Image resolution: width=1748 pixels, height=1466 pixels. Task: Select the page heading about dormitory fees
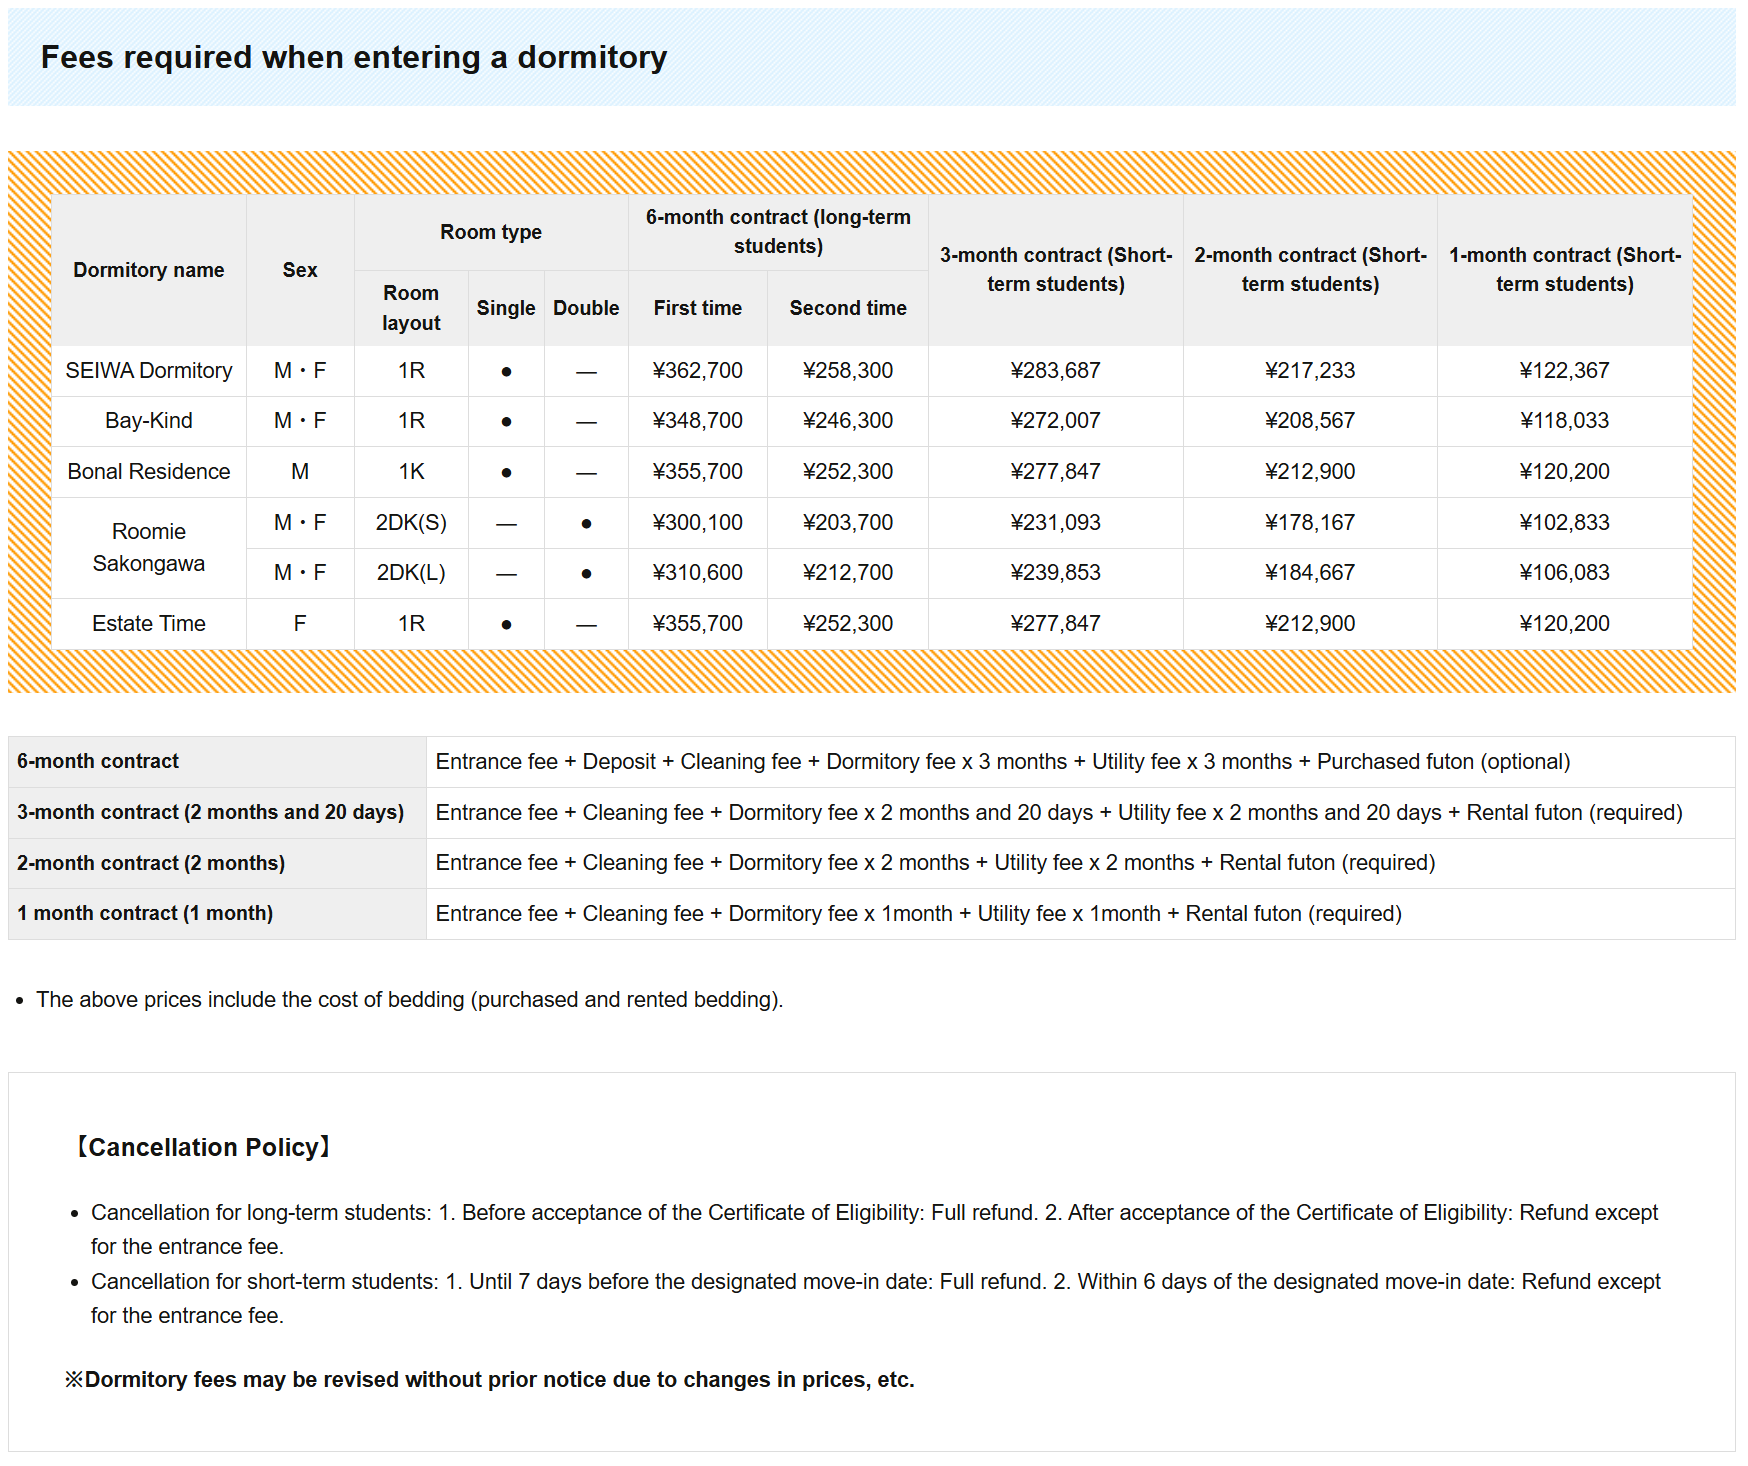354,58
